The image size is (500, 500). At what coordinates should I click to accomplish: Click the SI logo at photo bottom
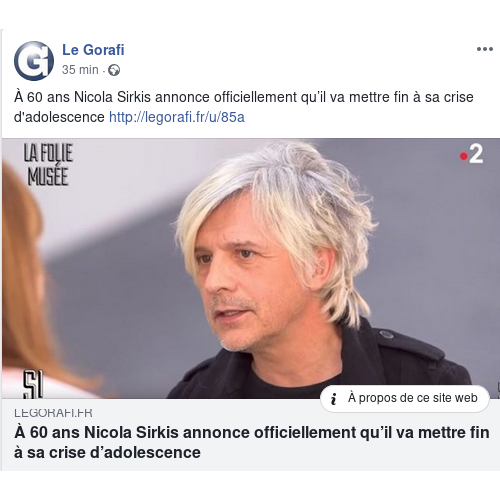tap(33, 385)
